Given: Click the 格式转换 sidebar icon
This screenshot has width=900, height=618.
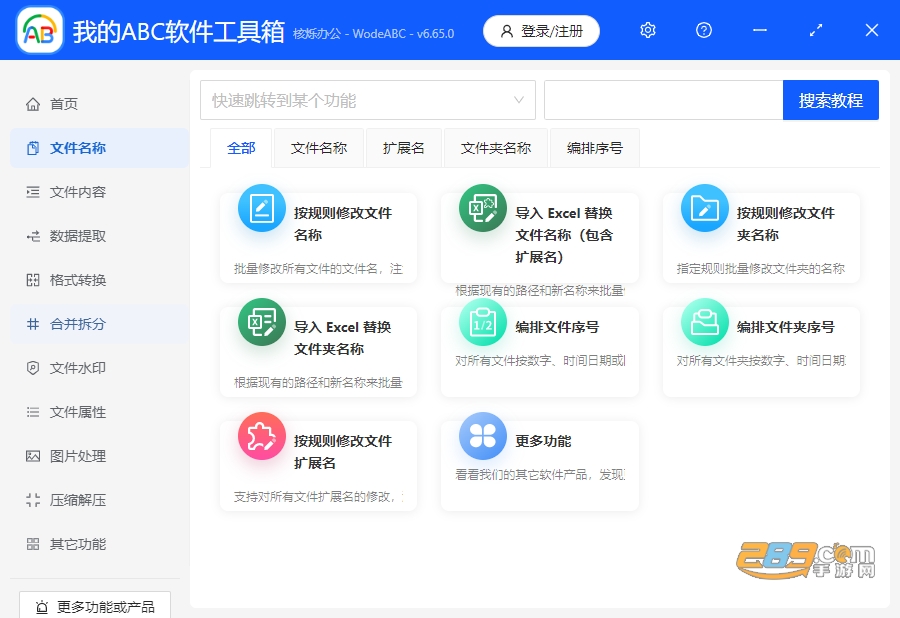Looking at the screenshot, I should 33,280.
